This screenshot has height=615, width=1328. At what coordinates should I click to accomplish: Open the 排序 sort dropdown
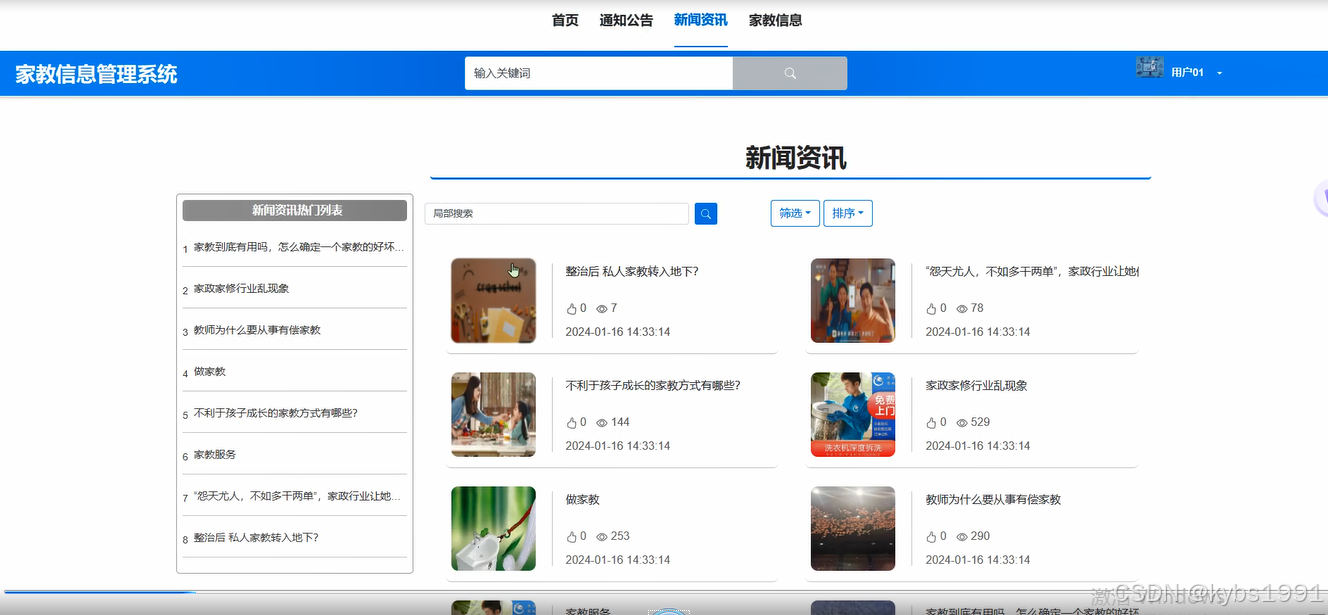click(x=848, y=213)
